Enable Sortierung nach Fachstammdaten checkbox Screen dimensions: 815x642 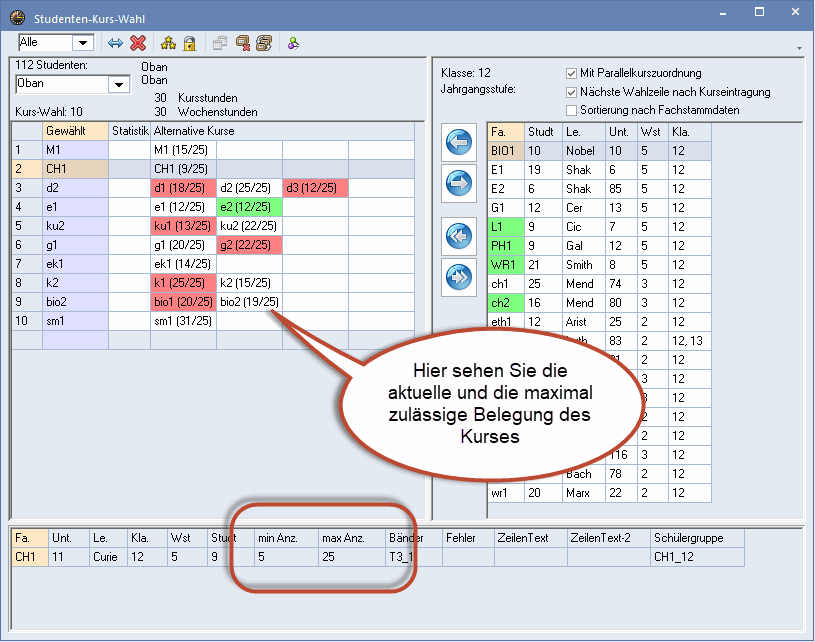[571, 110]
